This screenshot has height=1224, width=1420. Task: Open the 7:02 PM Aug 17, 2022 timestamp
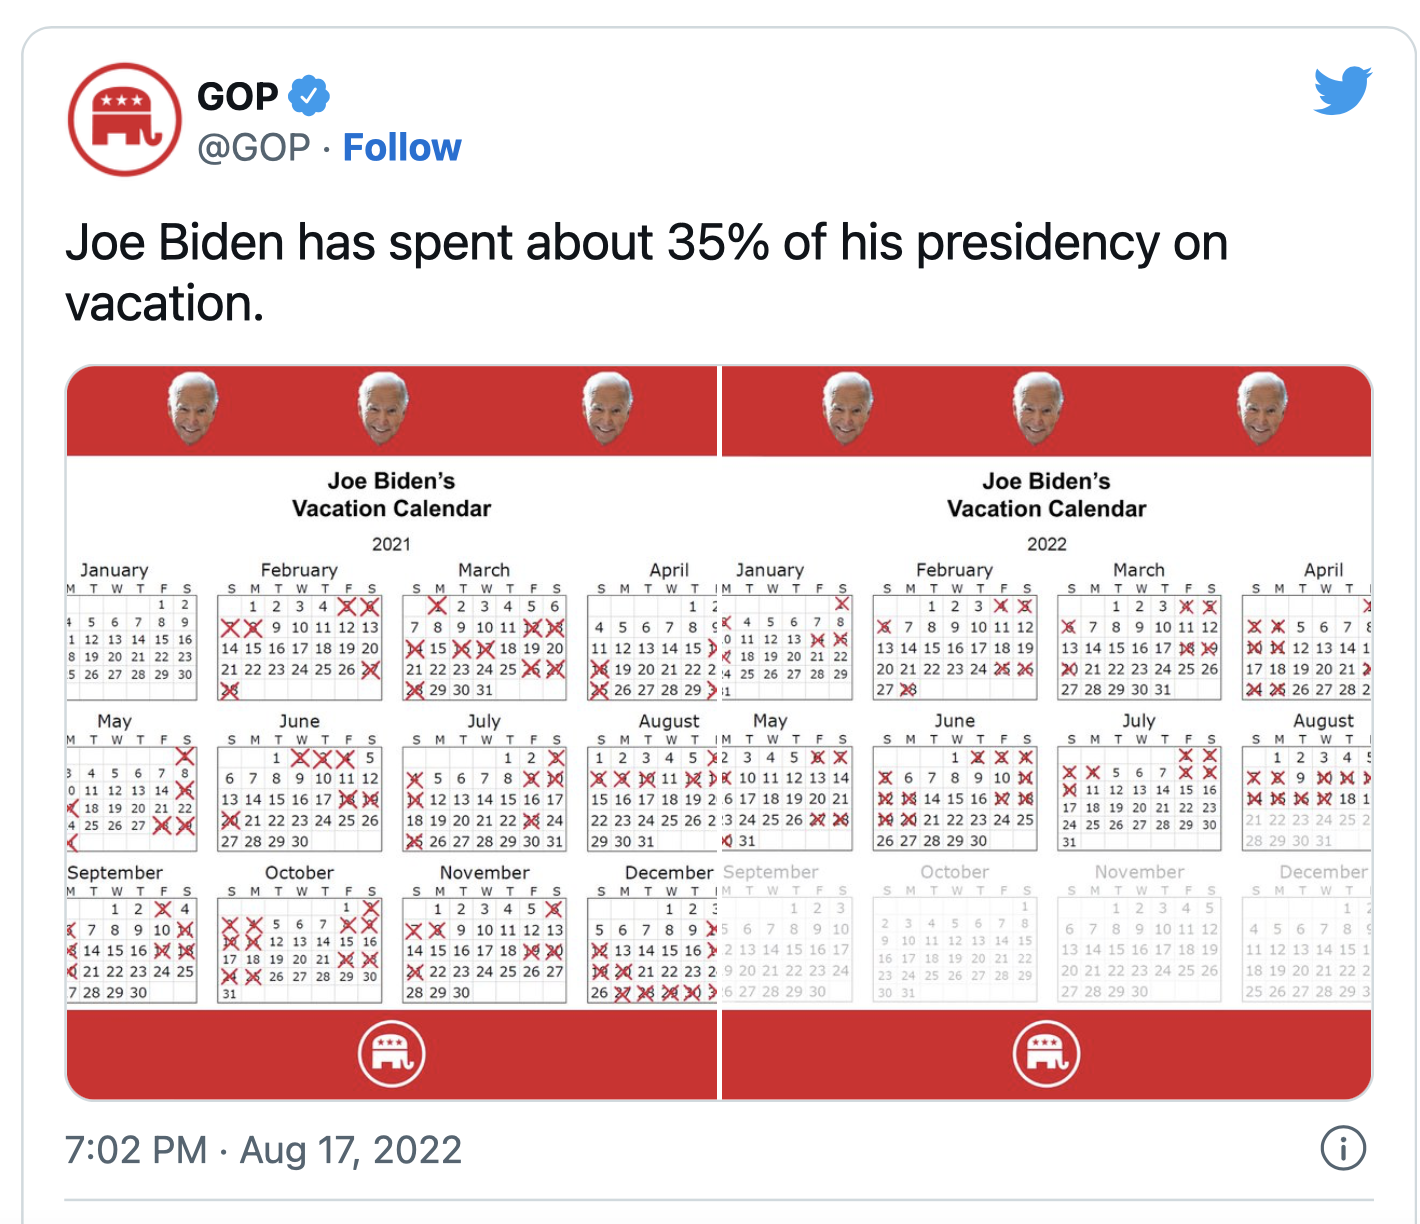click(x=263, y=1150)
